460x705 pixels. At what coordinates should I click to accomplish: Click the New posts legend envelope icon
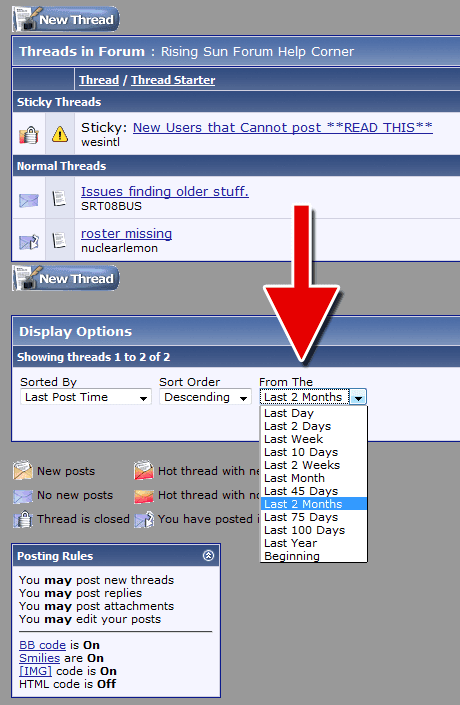(x=22, y=470)
